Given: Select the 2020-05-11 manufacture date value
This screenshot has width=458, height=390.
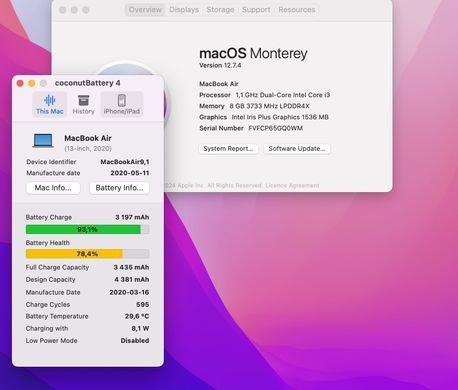Looking at the screenshot, I should tap(130, 173).
